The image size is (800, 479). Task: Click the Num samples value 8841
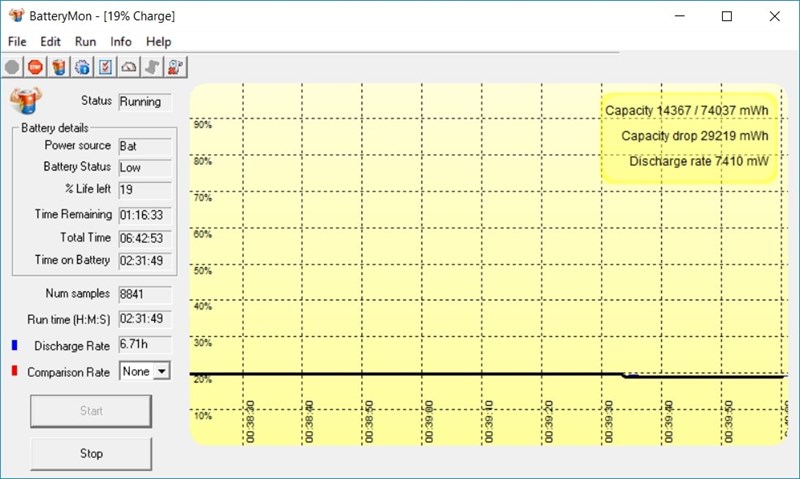point(145,294)
